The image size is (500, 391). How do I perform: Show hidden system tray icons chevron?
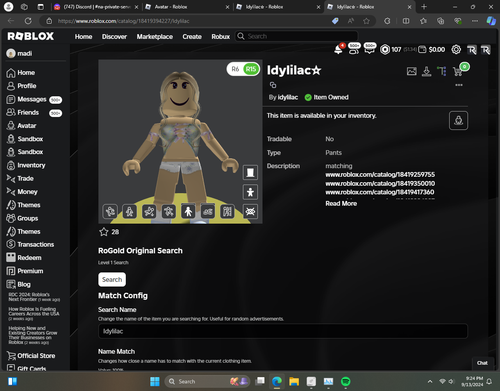430,381
